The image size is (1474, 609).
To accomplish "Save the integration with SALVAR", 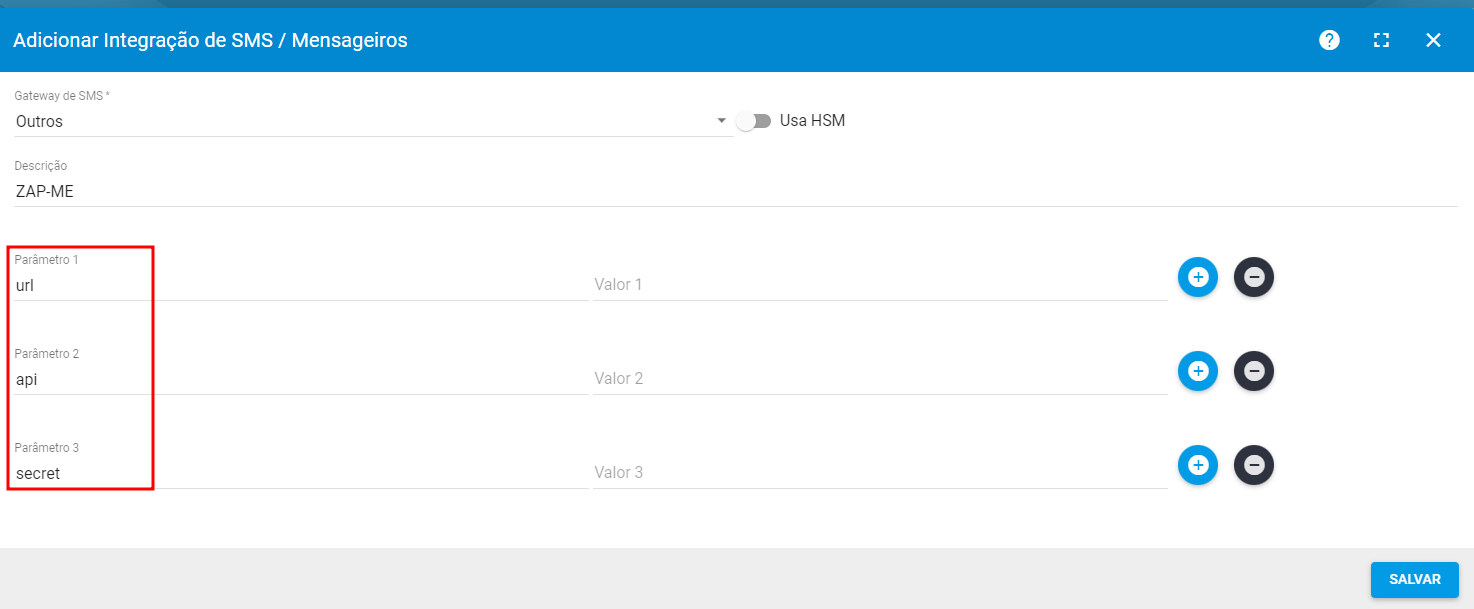I will click(x=1415, y=580).
